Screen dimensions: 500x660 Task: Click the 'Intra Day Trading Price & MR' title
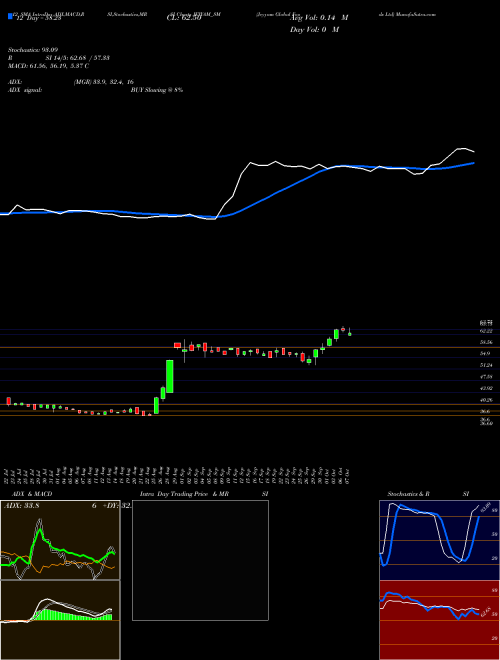pyautogui.click(x=185, y=494)
